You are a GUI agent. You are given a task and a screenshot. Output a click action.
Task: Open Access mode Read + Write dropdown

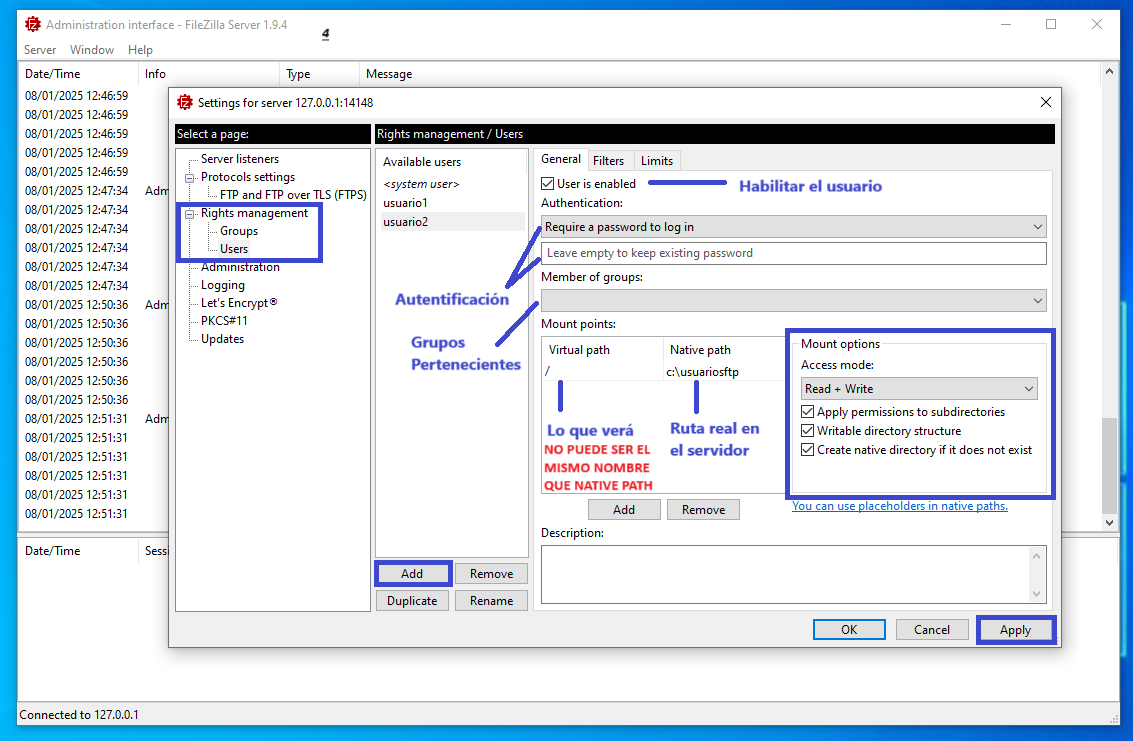coord(919,389)
